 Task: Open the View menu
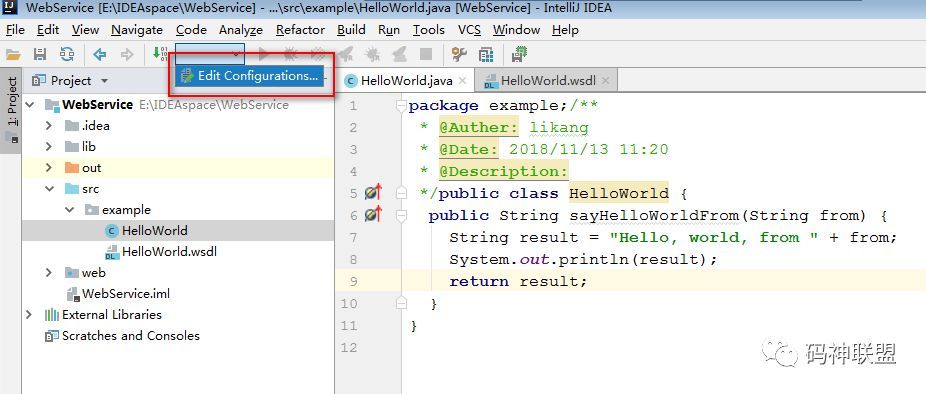pyautogui.click(x=86, y=30)
